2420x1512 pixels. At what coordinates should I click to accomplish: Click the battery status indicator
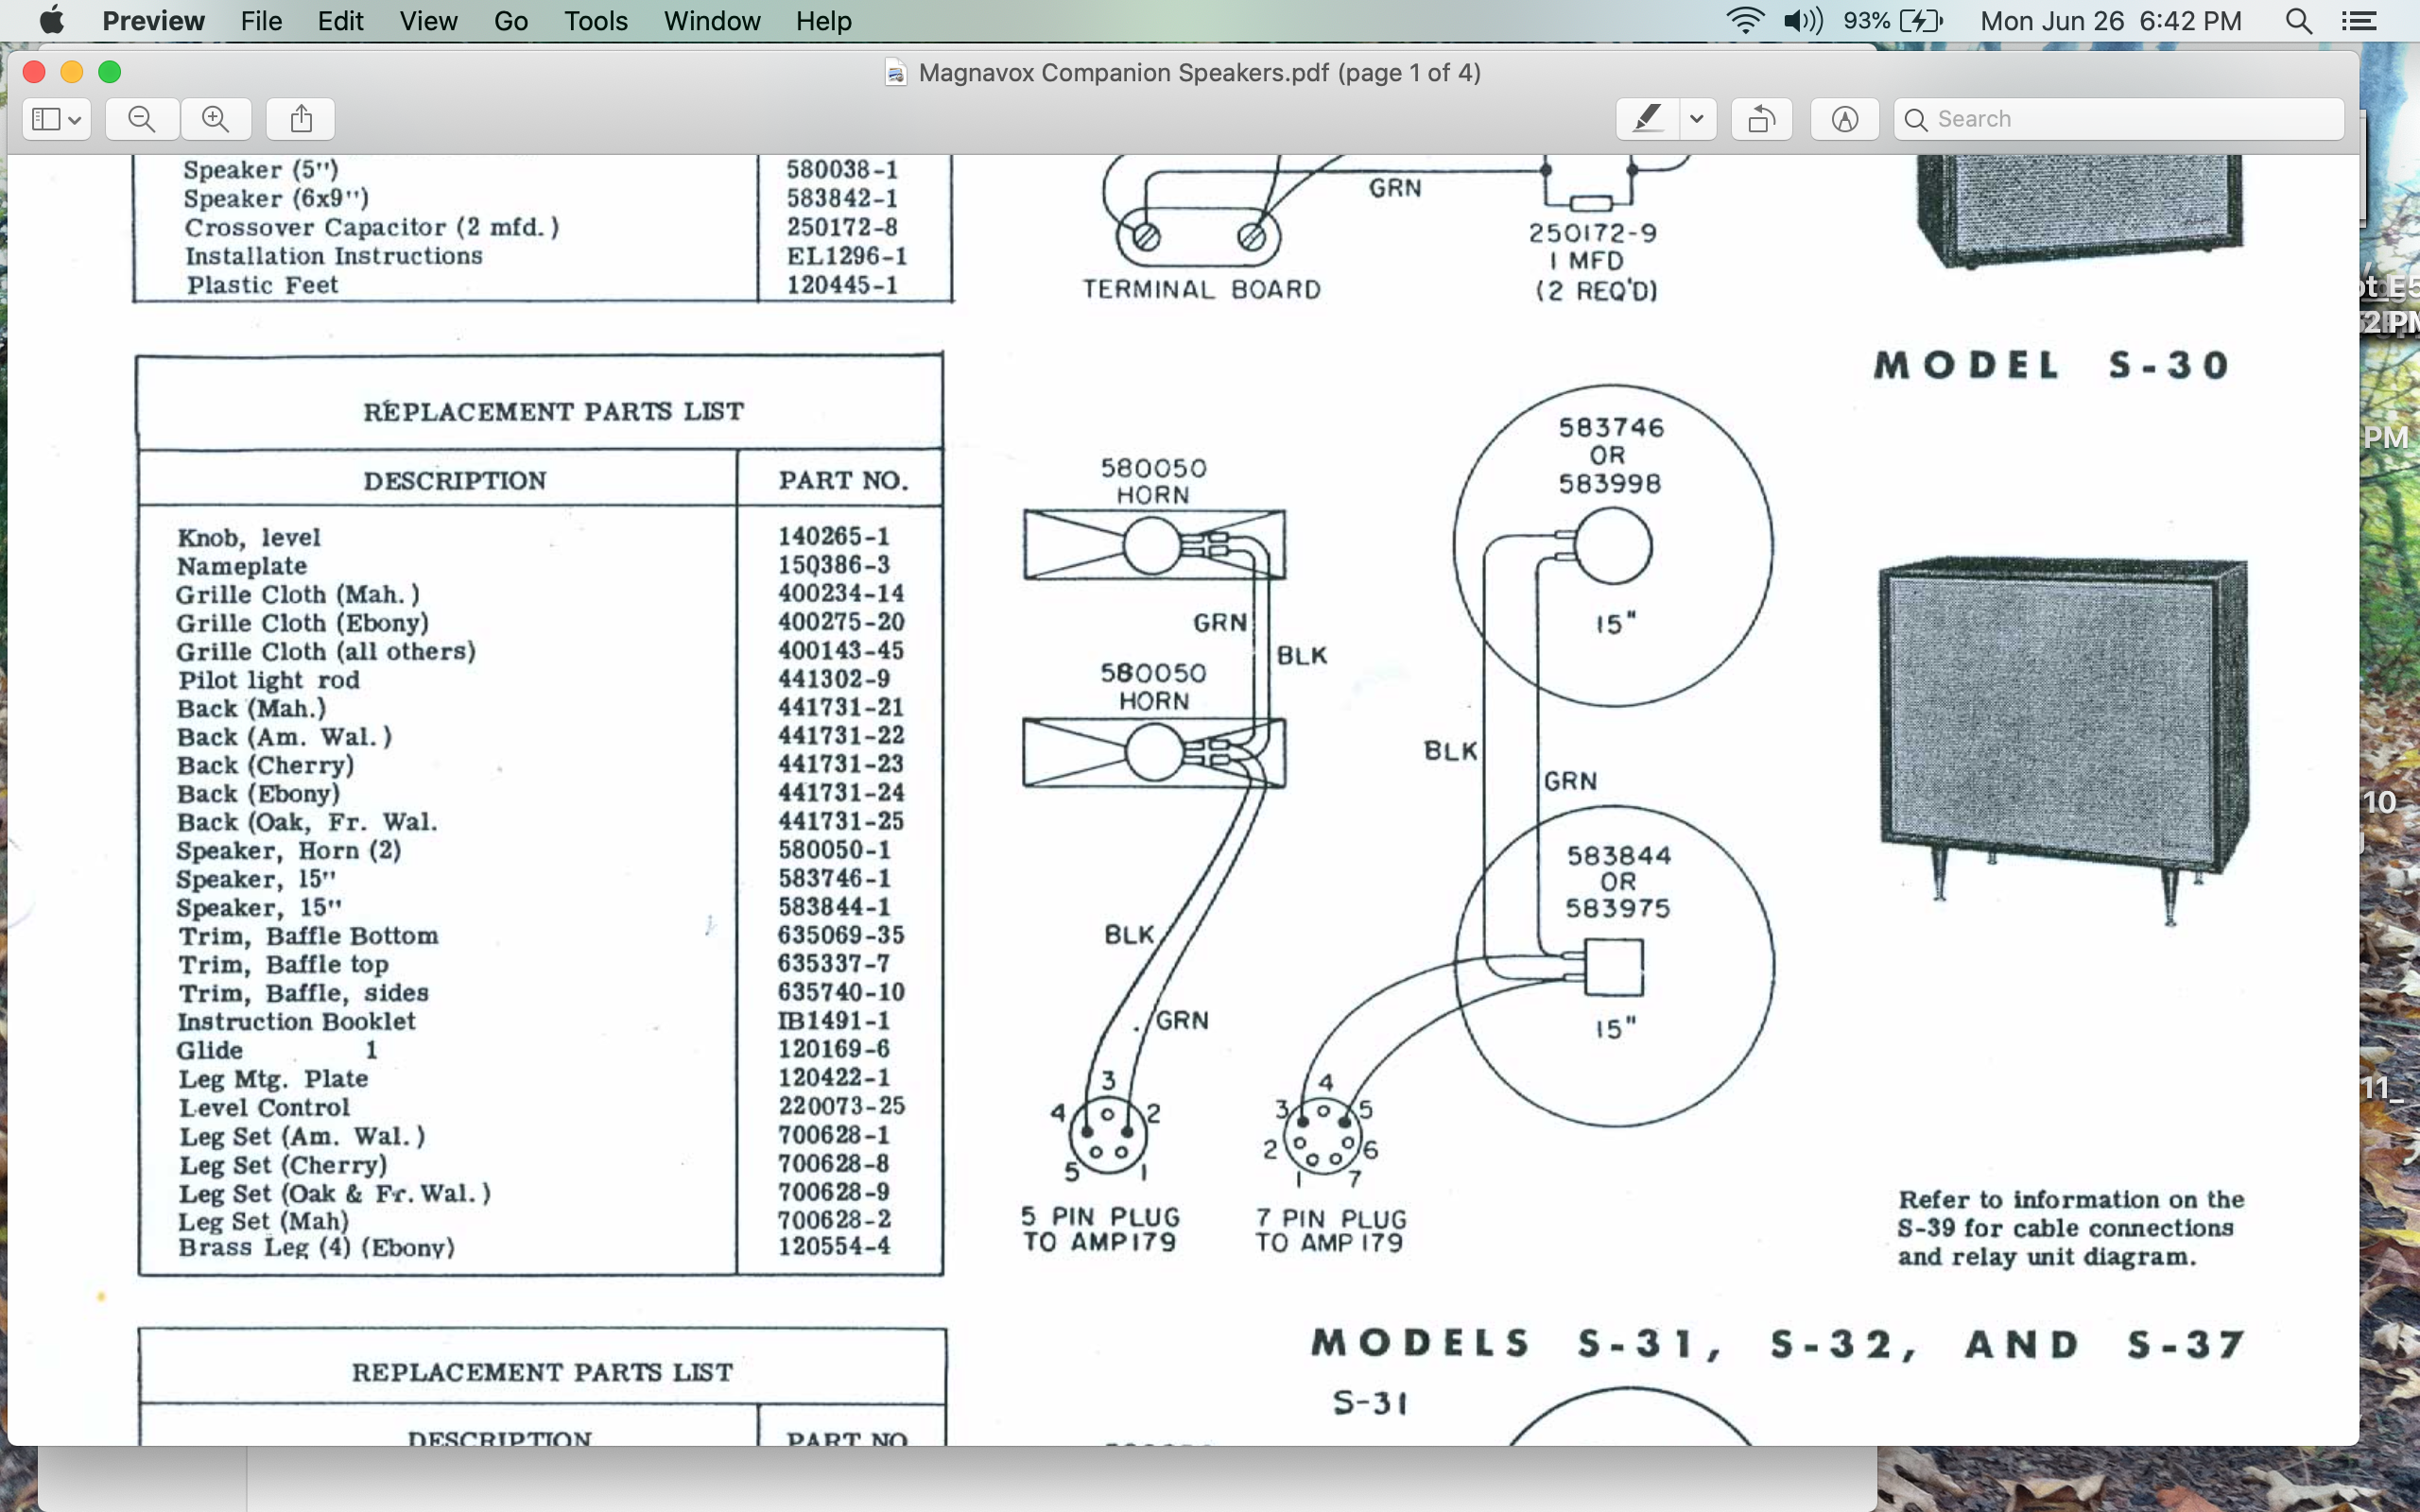click(x=1892, y=21)
